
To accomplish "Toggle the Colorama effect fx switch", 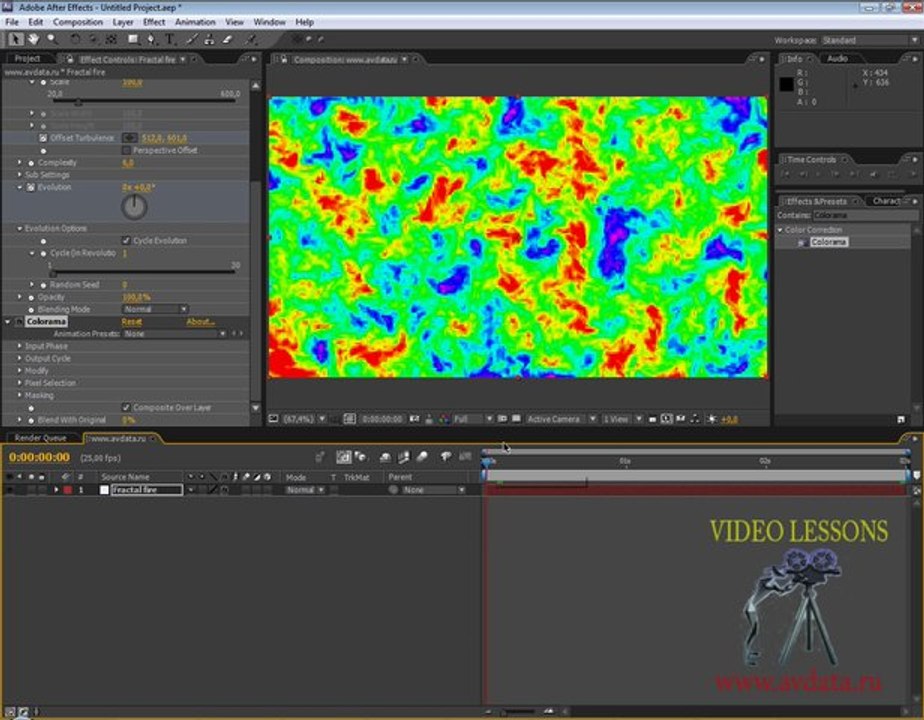I will point(18,322).
